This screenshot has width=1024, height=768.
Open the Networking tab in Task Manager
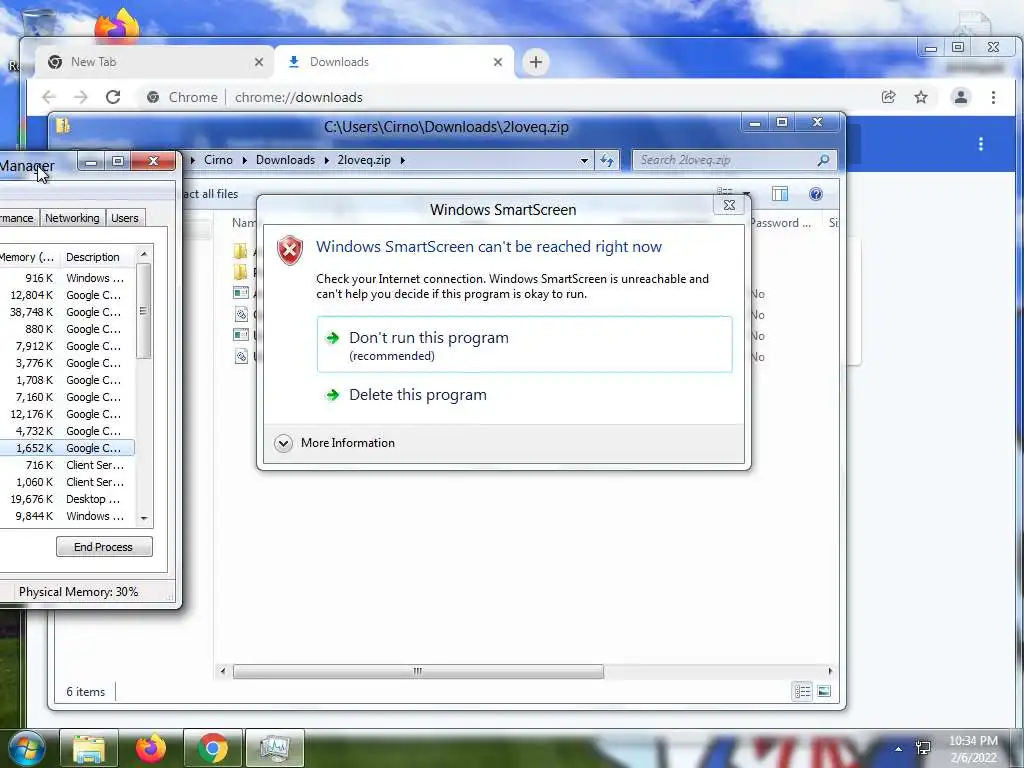click(x=72, y=218)
